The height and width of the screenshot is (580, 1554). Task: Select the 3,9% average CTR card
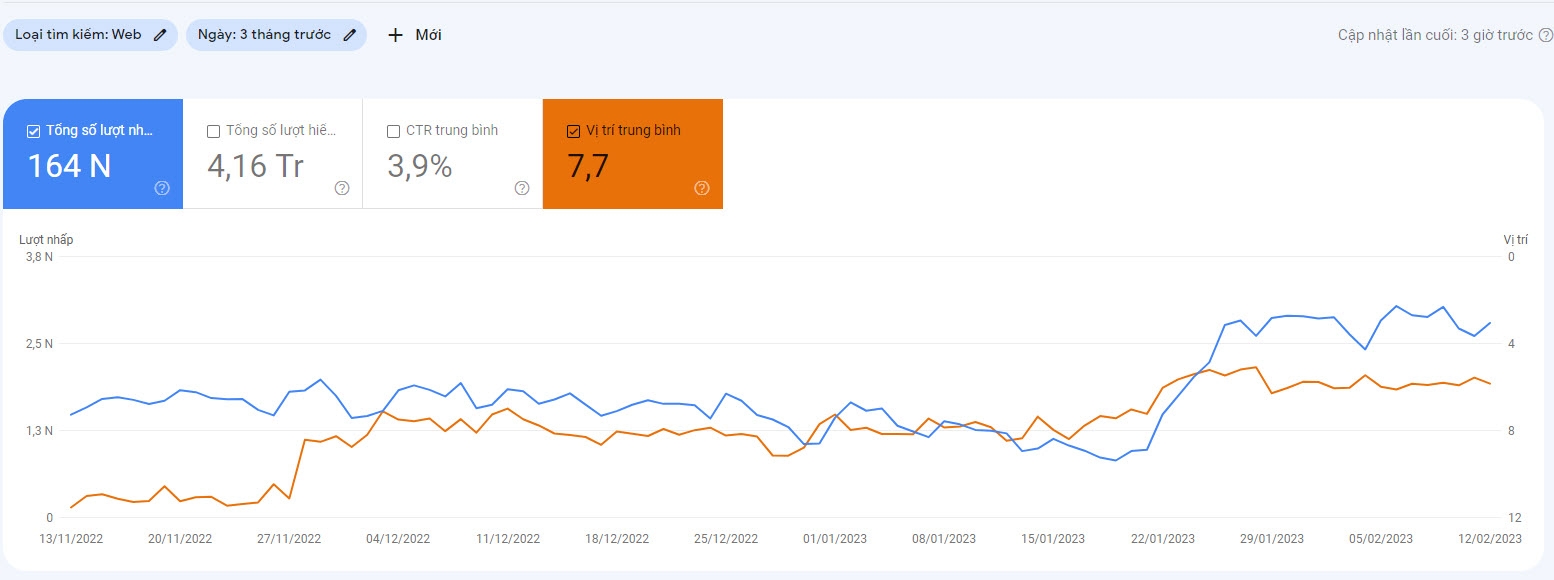453,154
